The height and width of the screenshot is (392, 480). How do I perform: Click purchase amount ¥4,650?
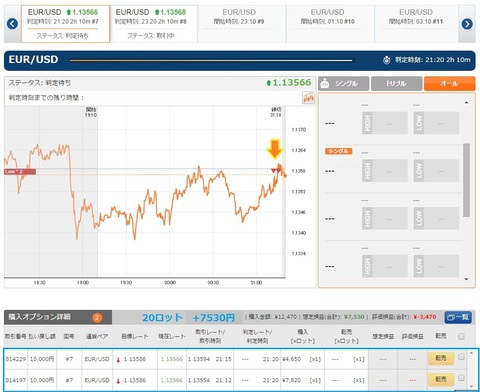(x=292, y=359)
